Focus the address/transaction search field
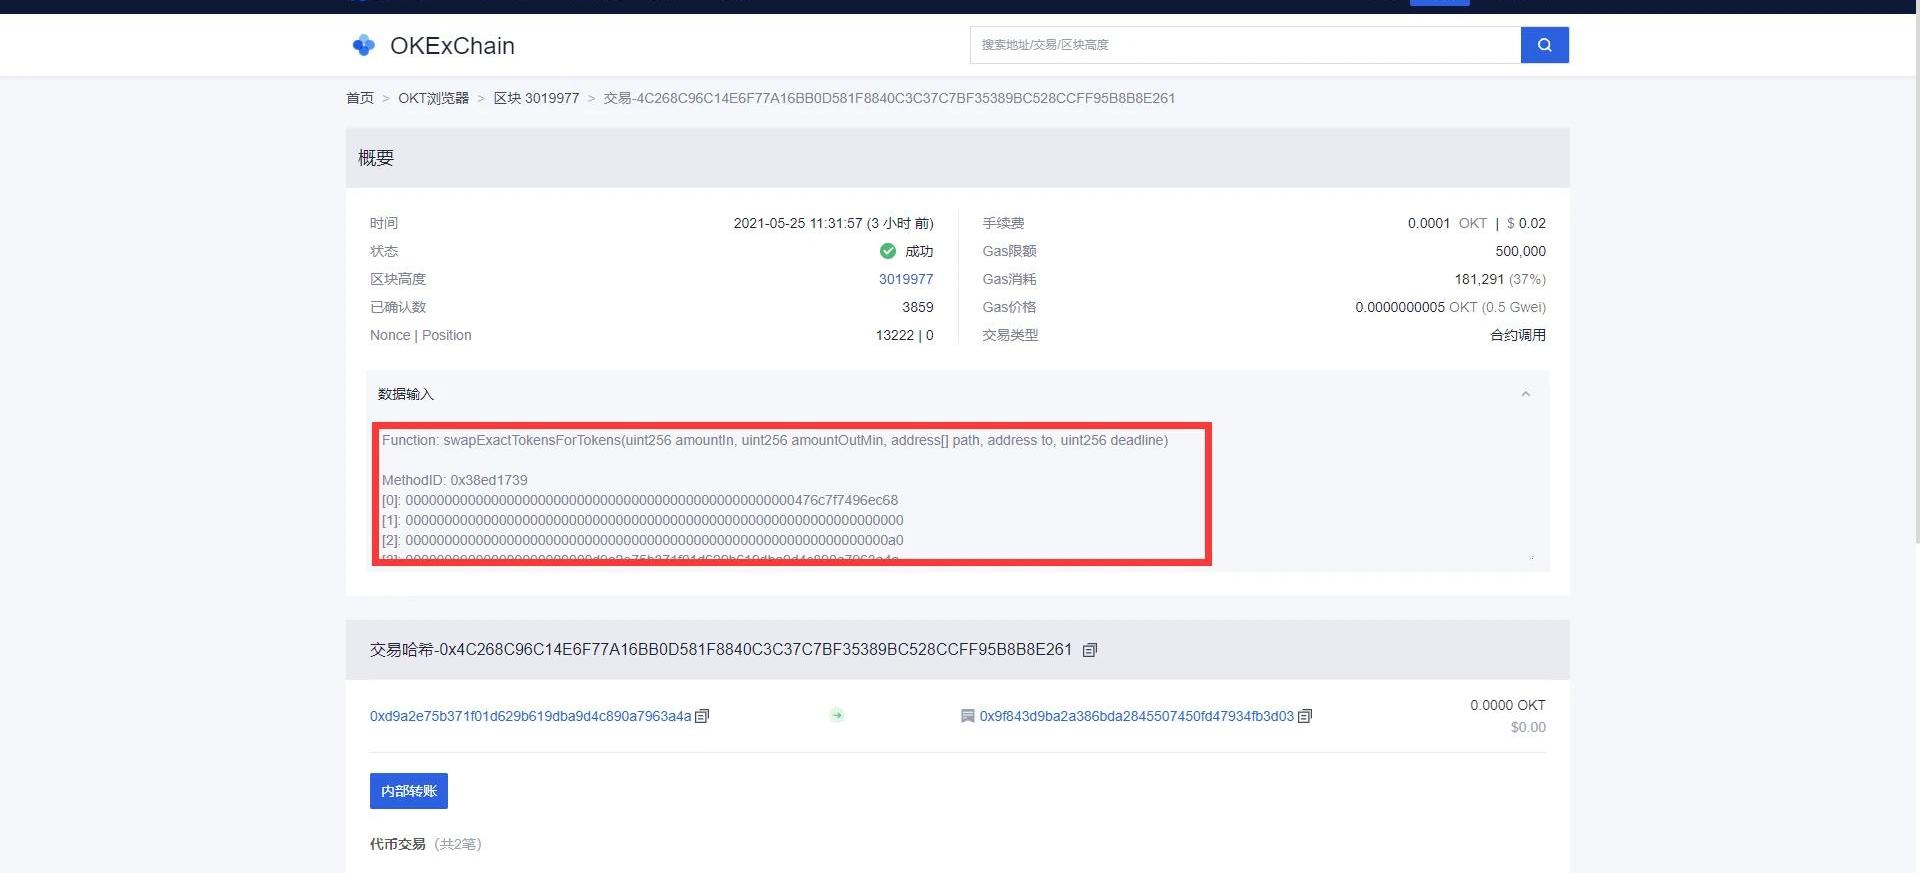This screenshot has height=873, width=1920. coord(1245,45)
